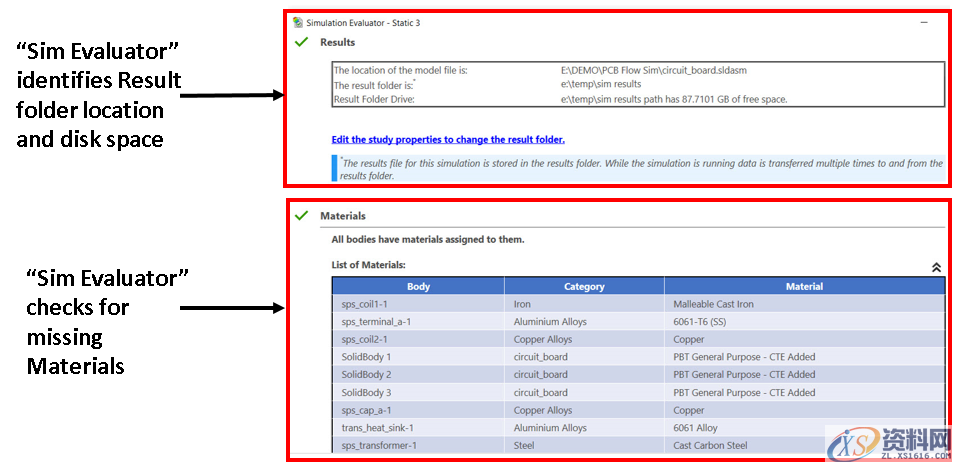The image size is (959, 469).
Task: Click the green checkmark beside Materials
Action: [300, 215]
